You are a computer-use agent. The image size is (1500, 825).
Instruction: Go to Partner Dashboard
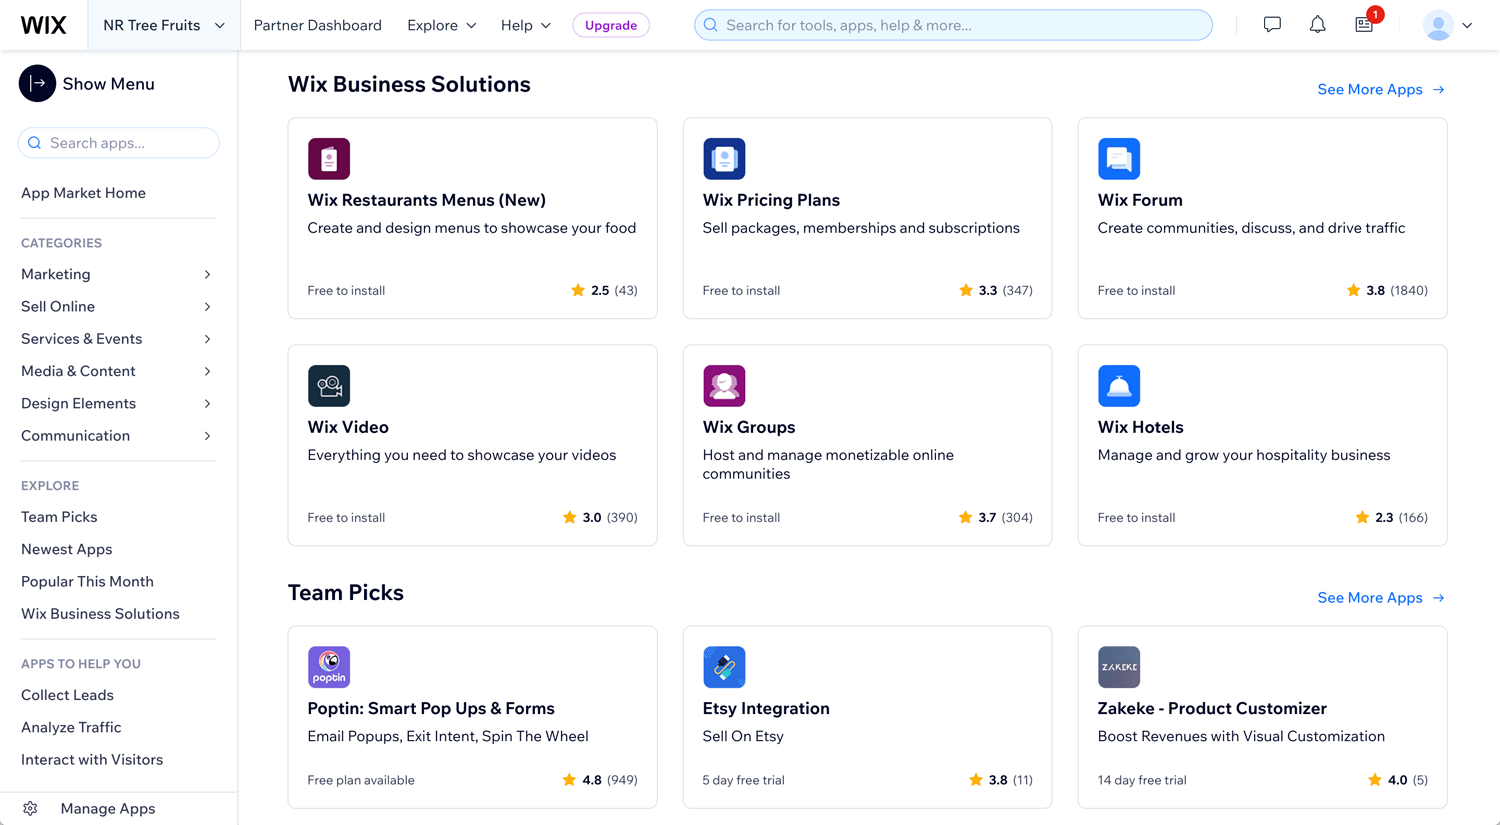tap(317, 25)
